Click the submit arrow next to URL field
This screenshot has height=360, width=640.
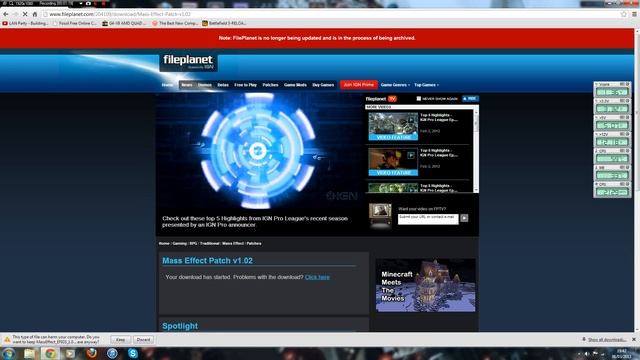point(464,218)
